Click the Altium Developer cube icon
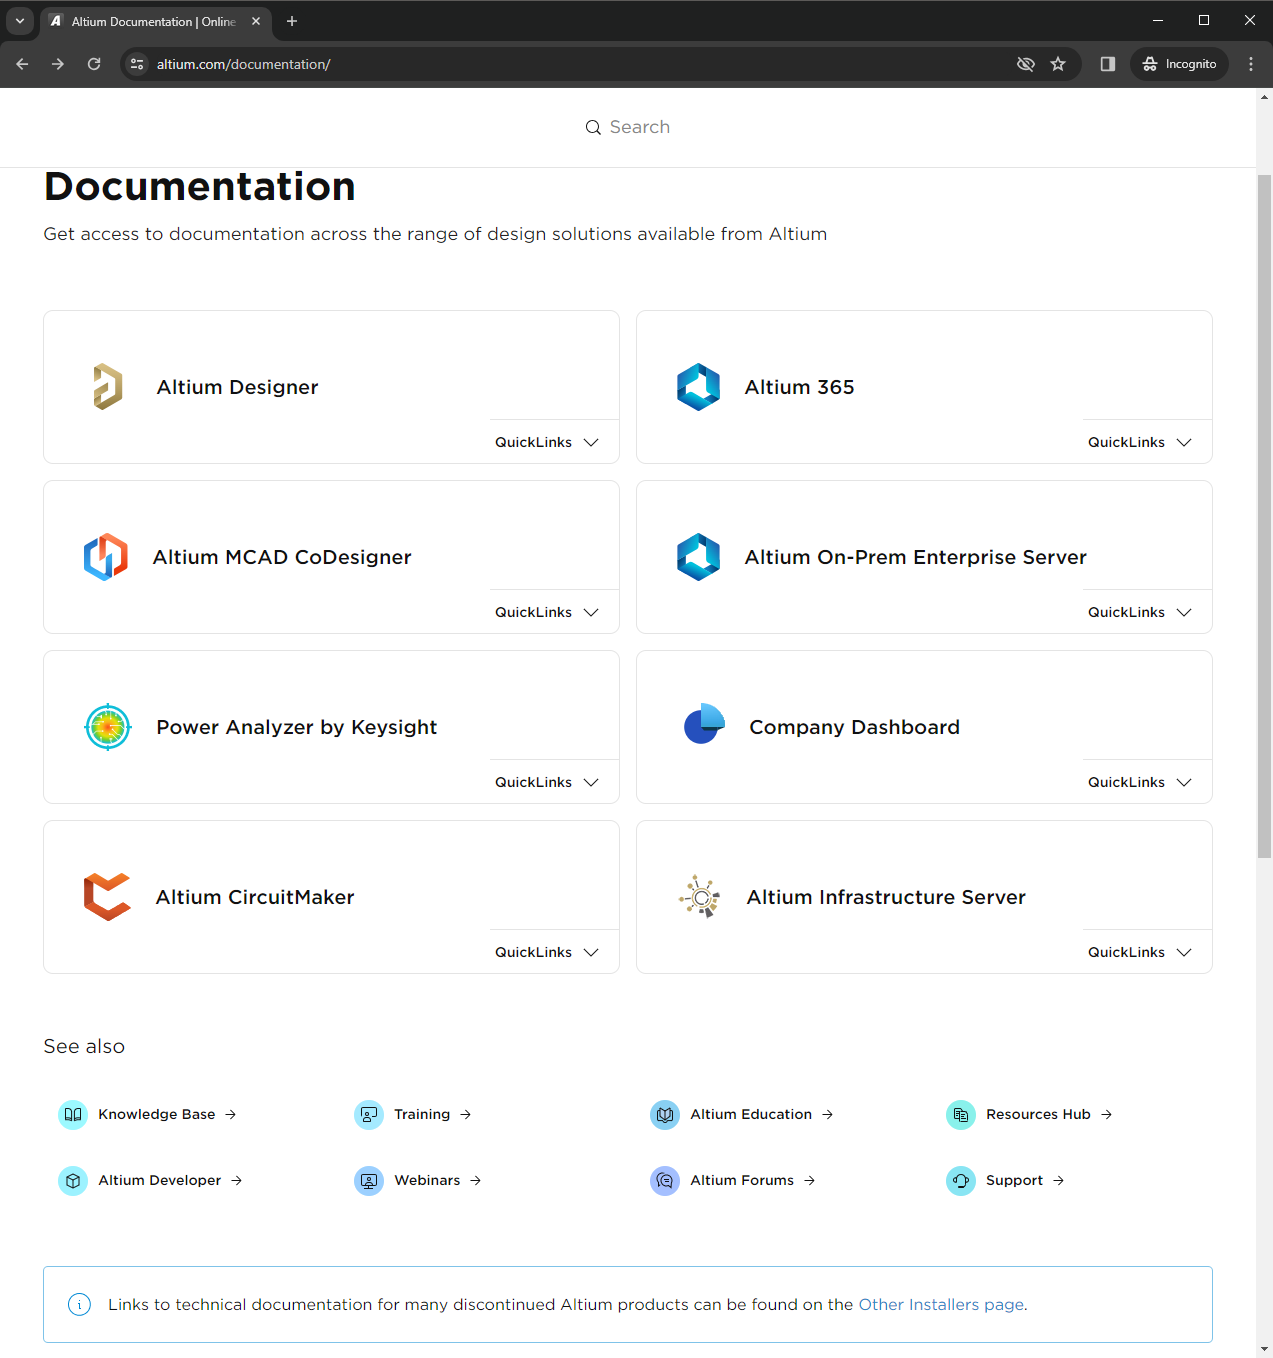This screenshot has width=1273, height=1358. (73, 1180)
